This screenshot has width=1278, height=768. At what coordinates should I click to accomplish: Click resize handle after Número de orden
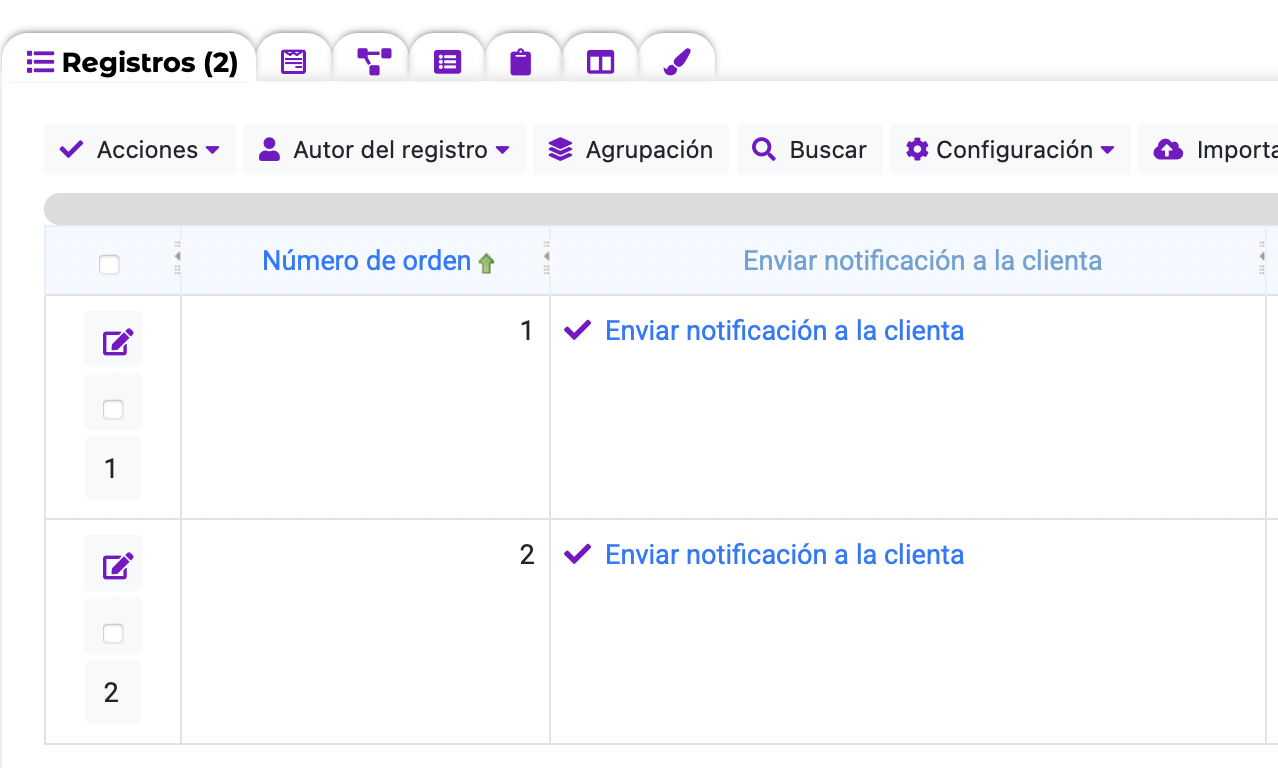pyautogui.click(x=546, y=258)
